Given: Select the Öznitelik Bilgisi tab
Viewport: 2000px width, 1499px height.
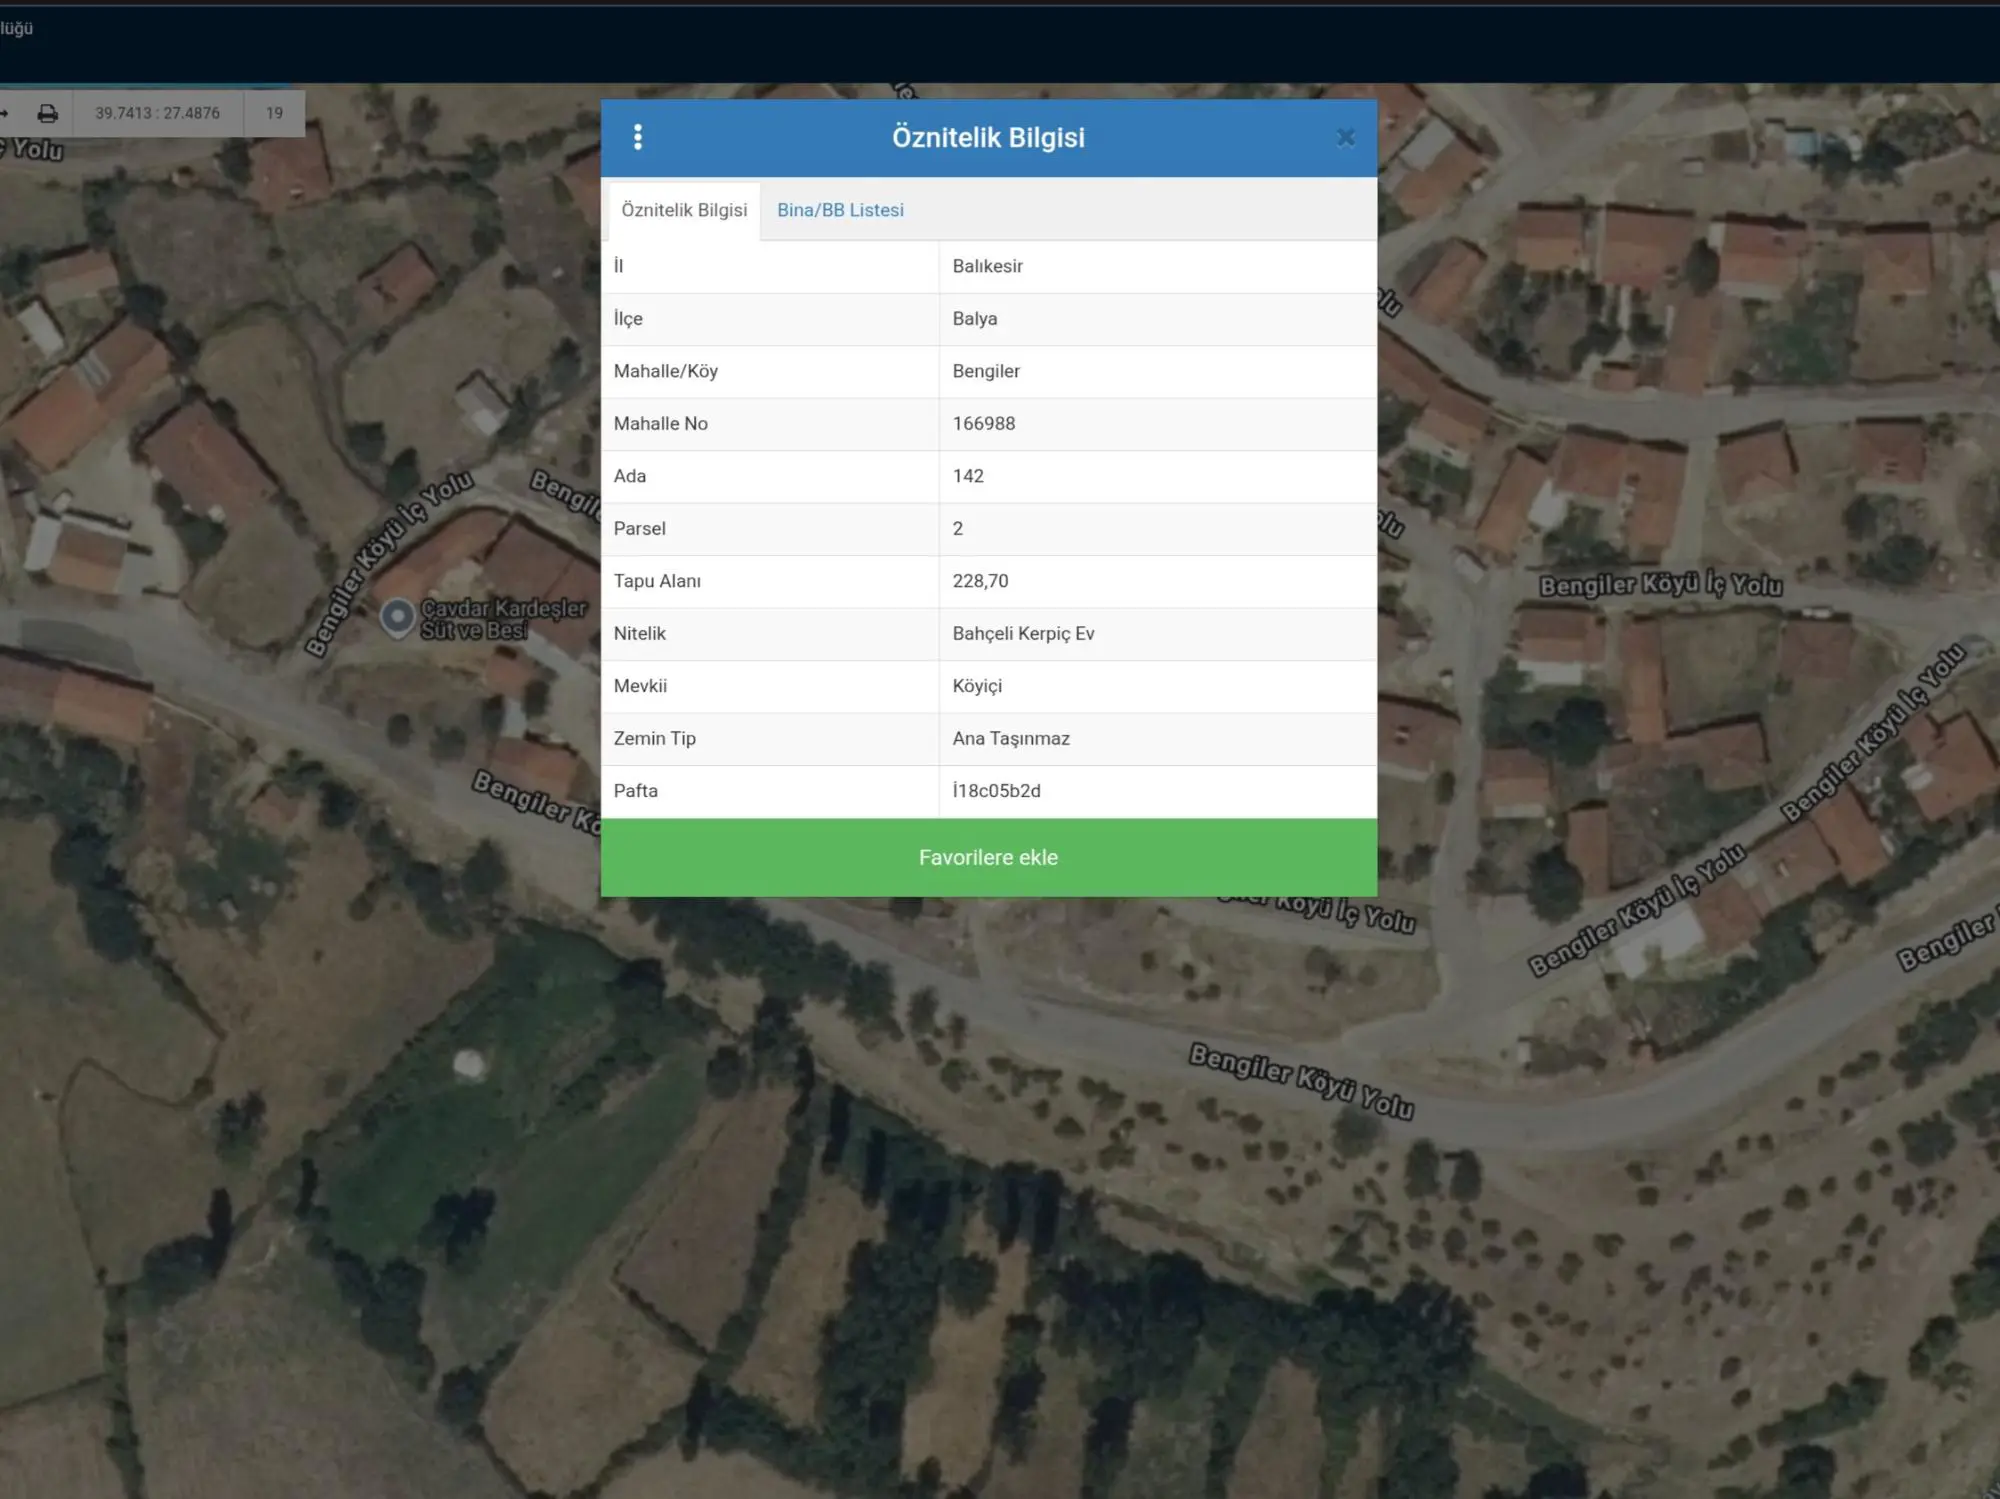Looking at the screenshot, I should click(684, 210).
